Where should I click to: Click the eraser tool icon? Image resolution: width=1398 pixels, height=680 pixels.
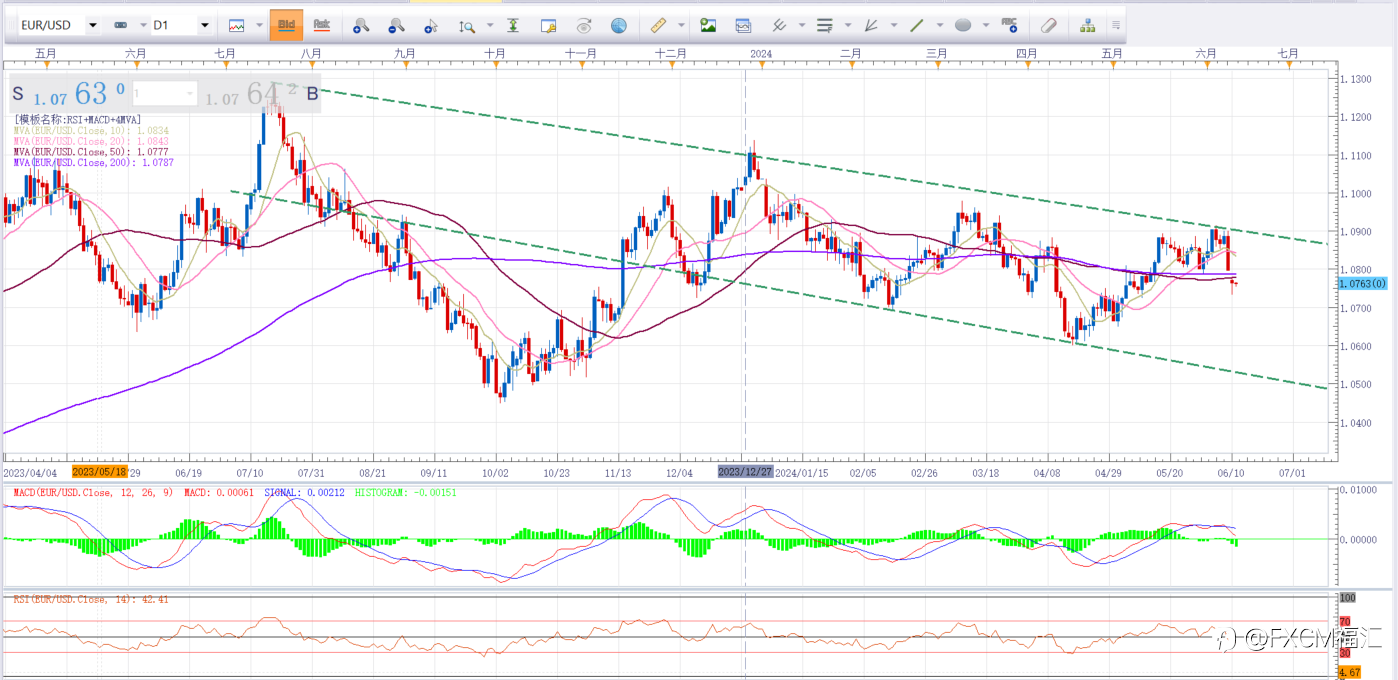tap(1048, 25)
